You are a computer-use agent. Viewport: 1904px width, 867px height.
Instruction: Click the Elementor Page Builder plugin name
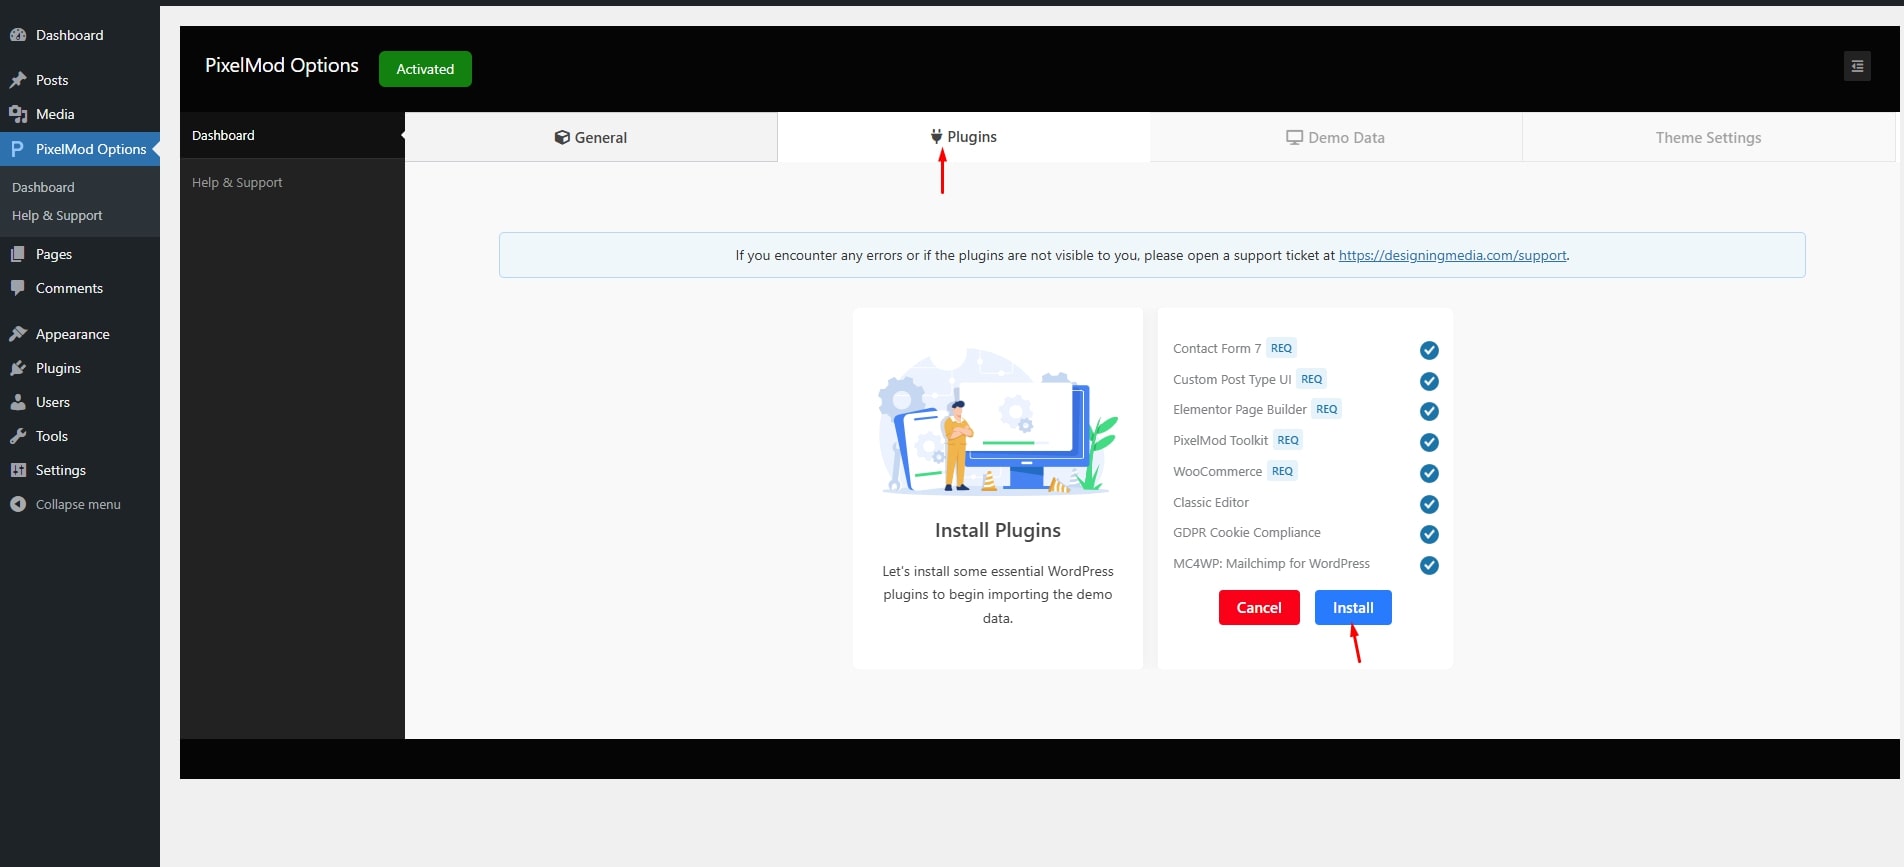click(x=1240, y=409)
